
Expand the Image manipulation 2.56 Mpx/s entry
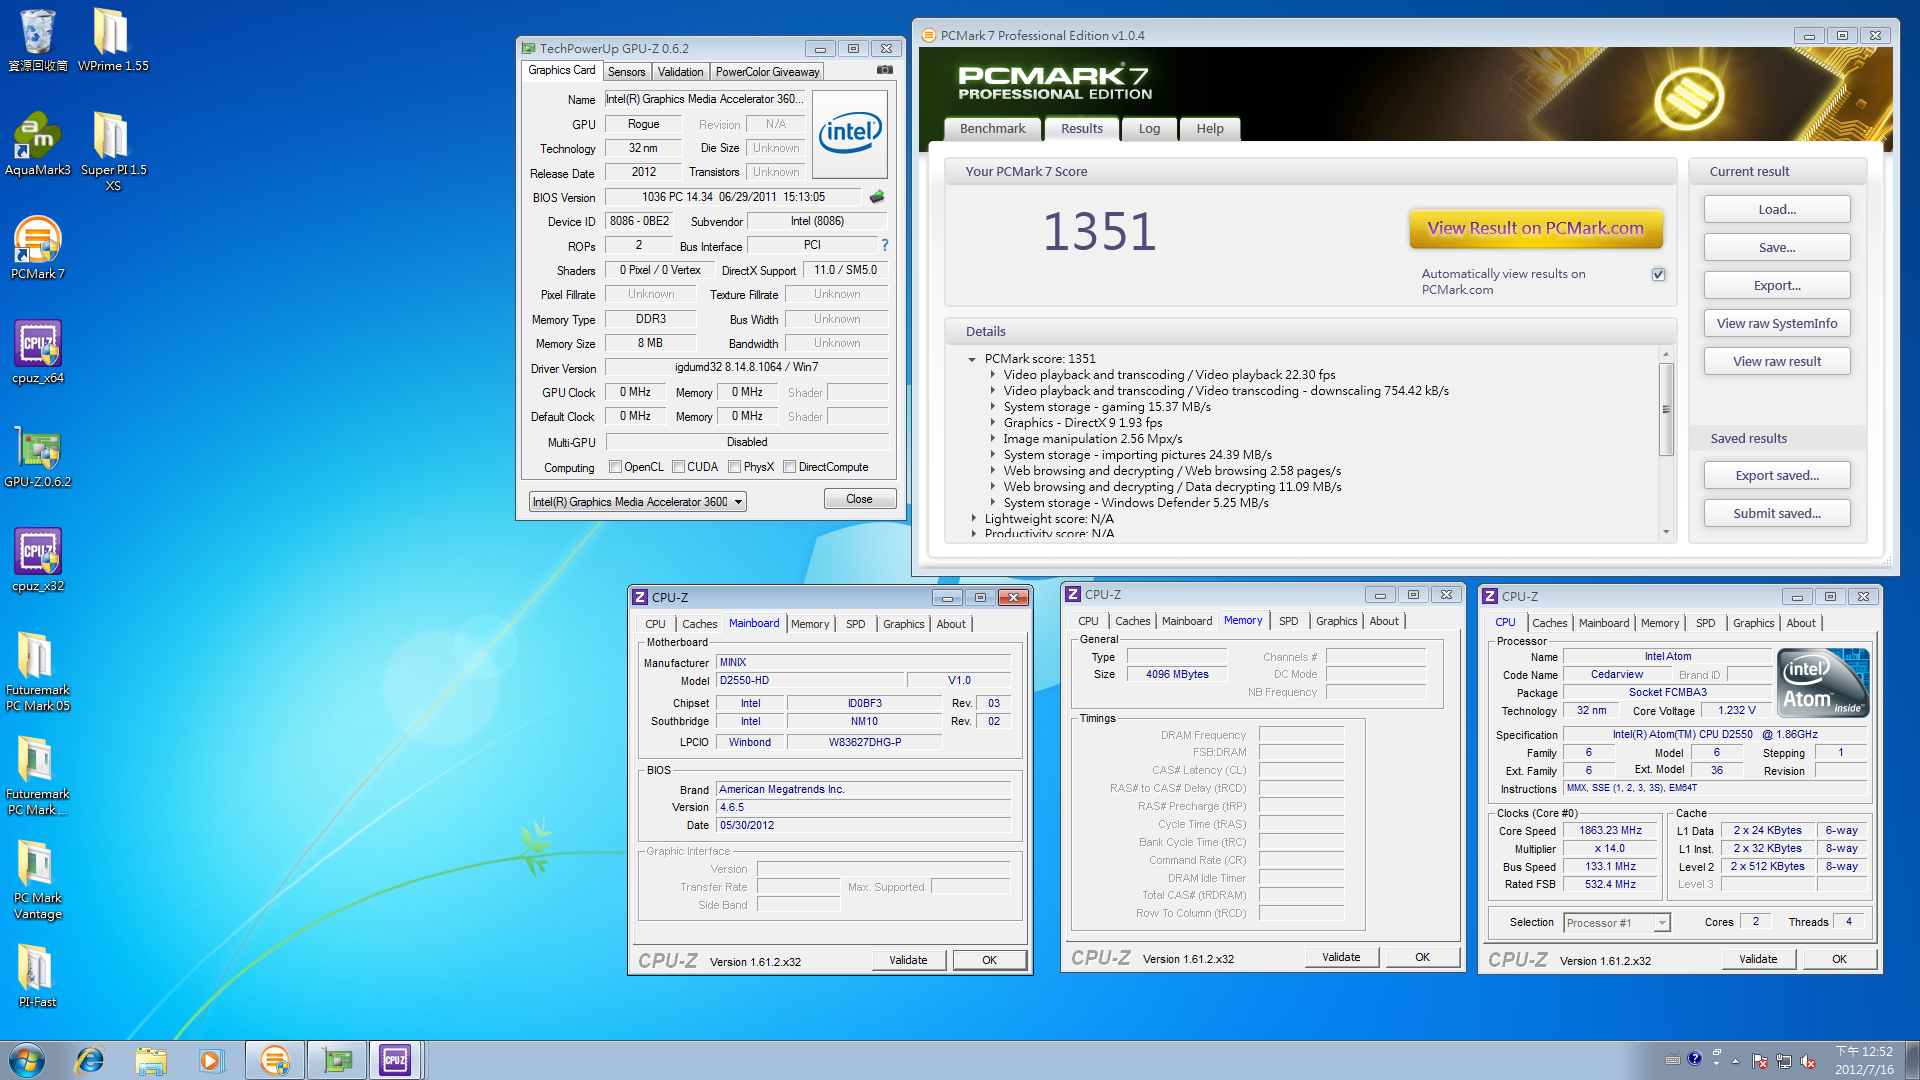point(993,439)
